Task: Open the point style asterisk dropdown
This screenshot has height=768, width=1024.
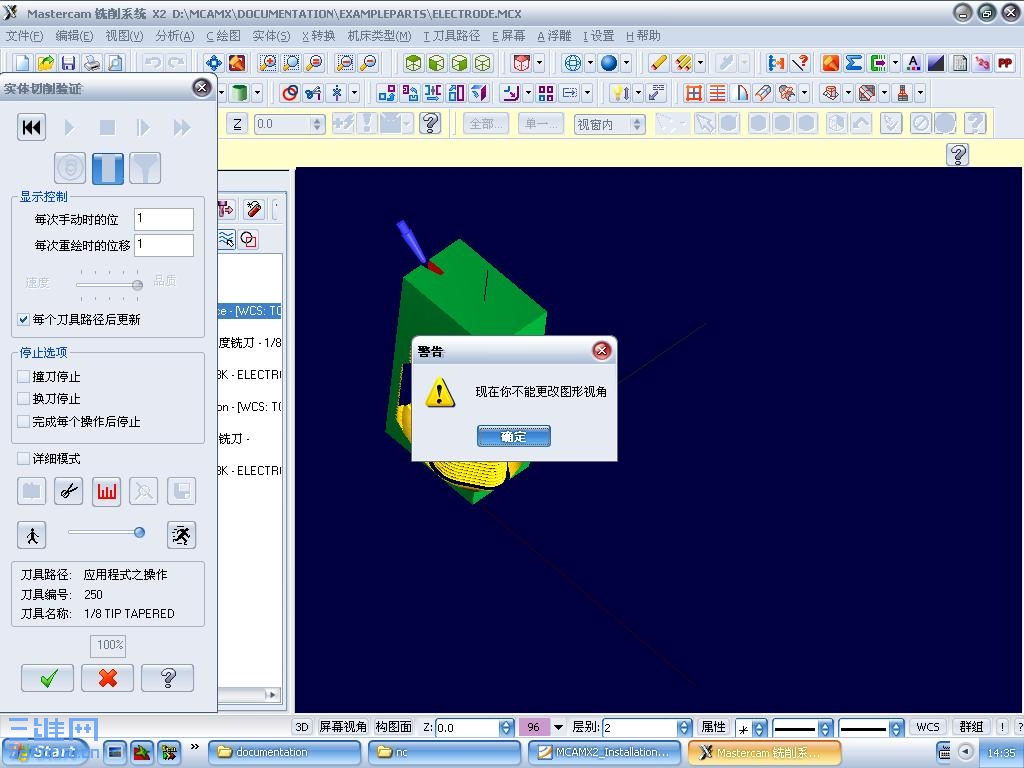Action: [x=759, y=728]
